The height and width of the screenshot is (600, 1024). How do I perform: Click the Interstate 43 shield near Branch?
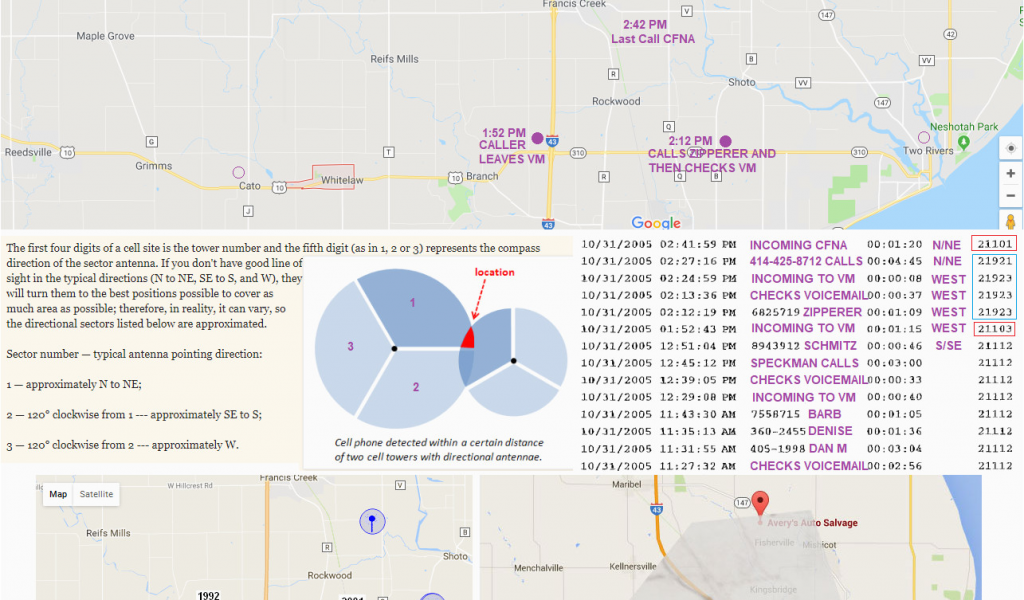(x=552, y=141)
